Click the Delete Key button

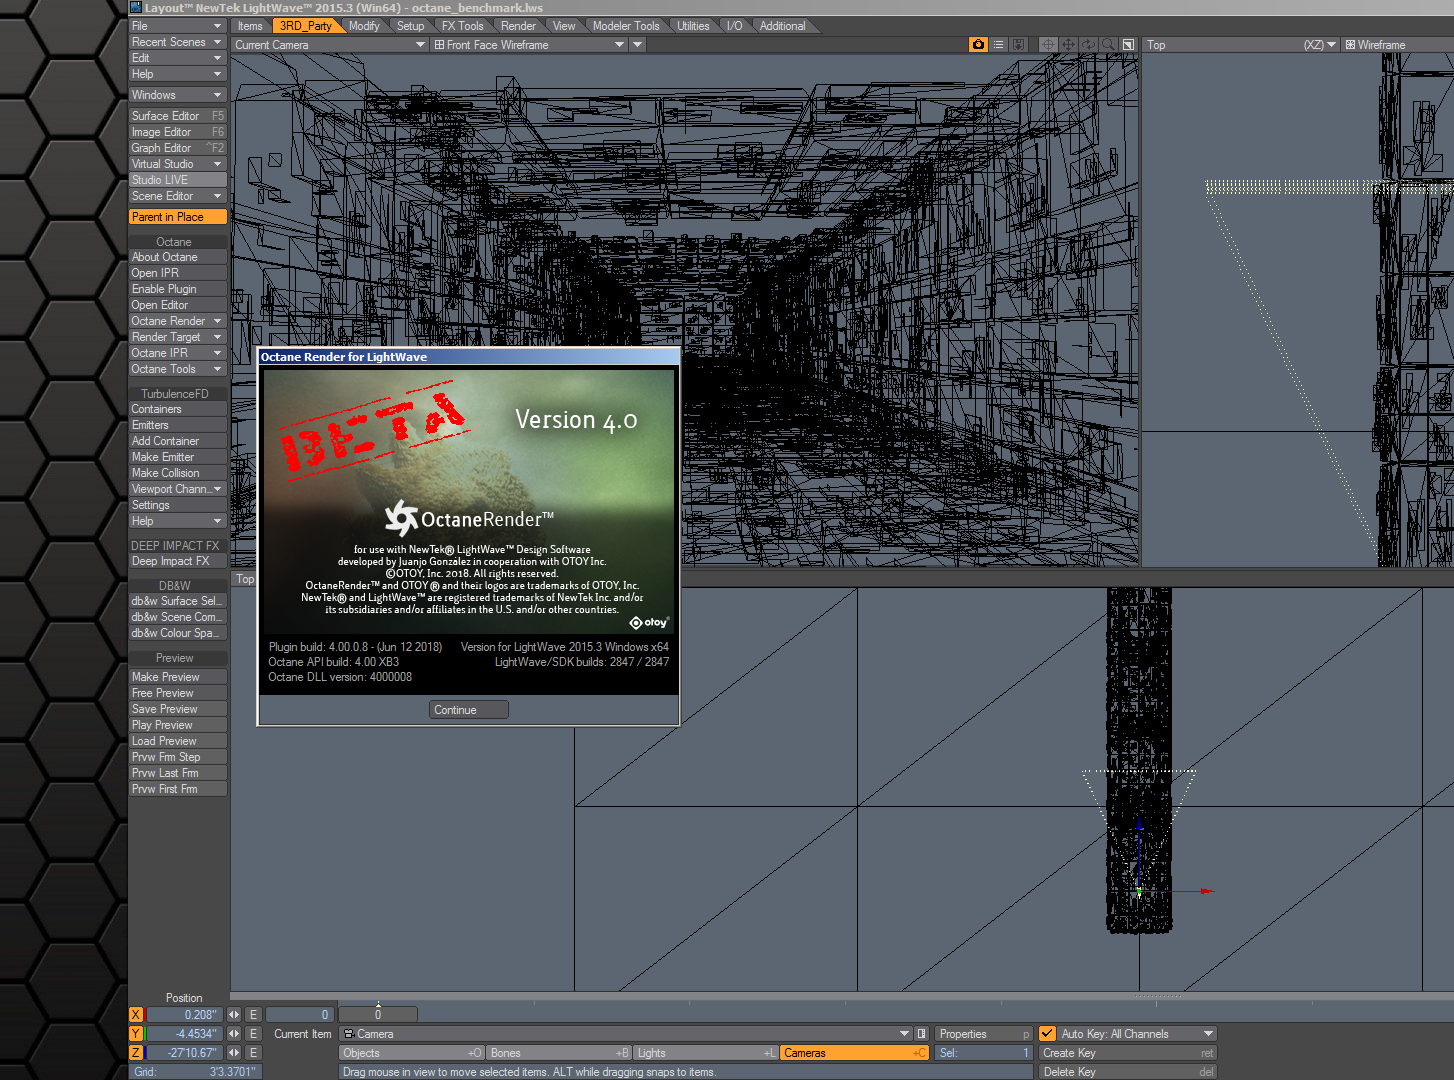point(1128,1072)
